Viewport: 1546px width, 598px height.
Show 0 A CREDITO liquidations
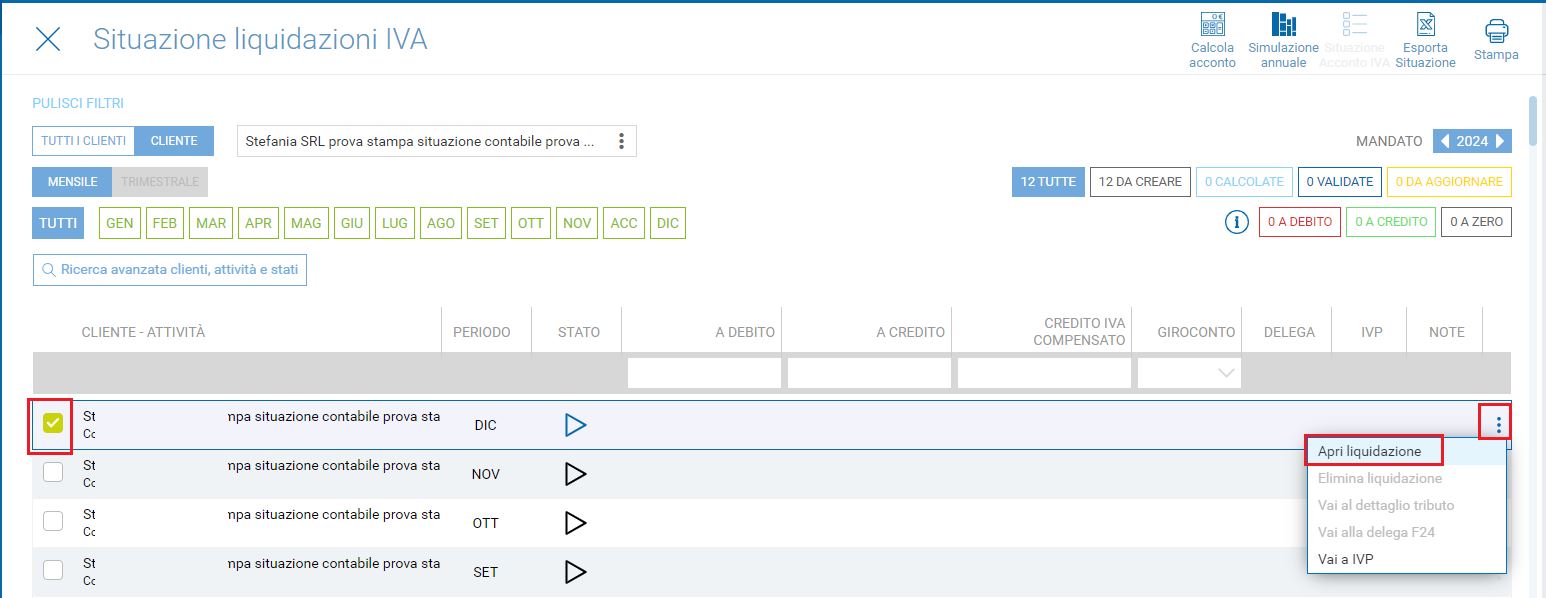pos(1391,222)
